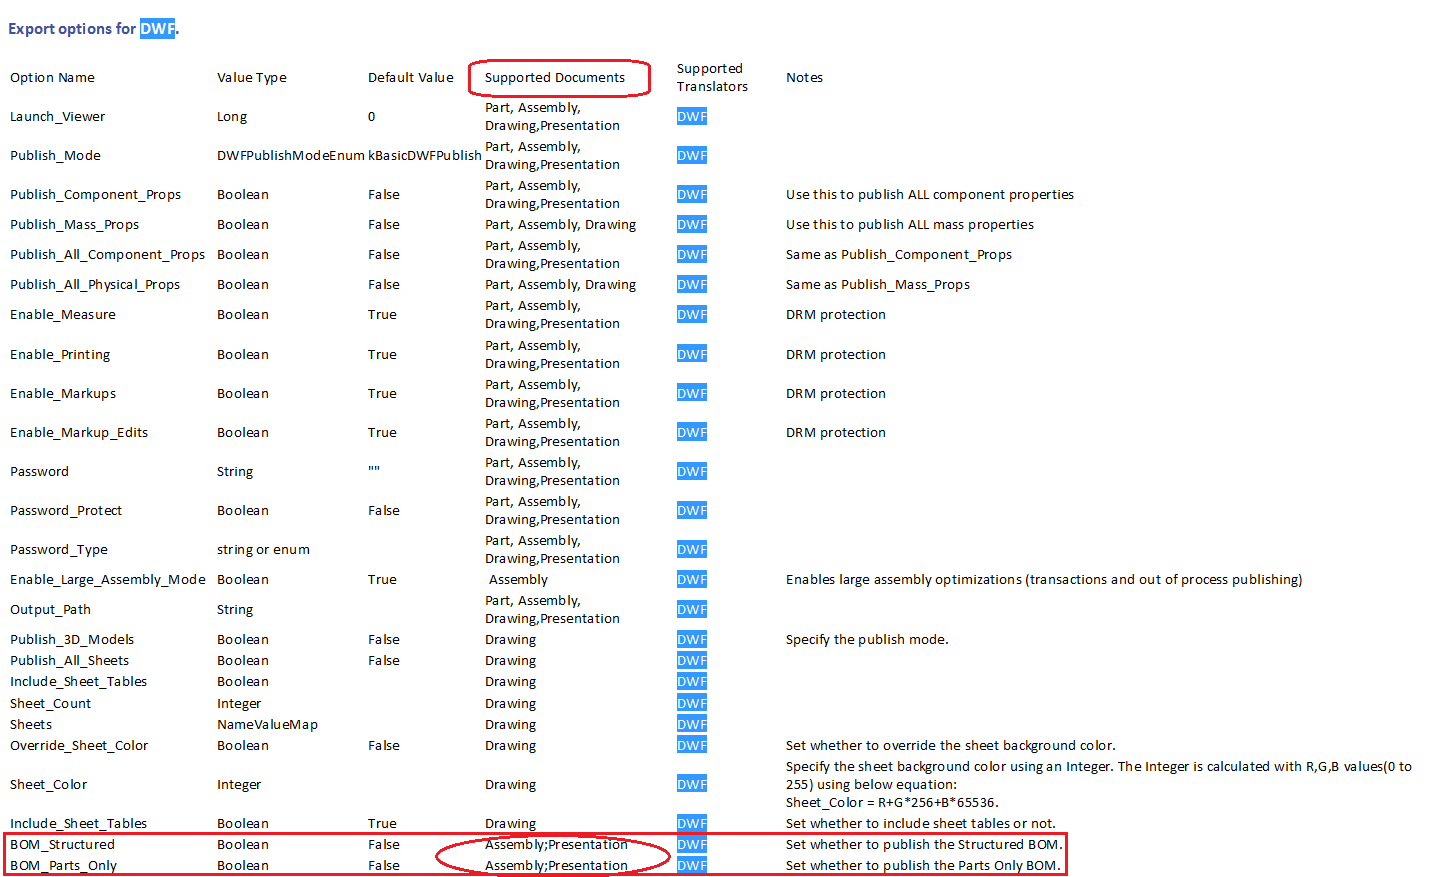1430x877 pixels.
Task: Click the 'Export options for DWF' heading
Action: click(x=93, y=29)
